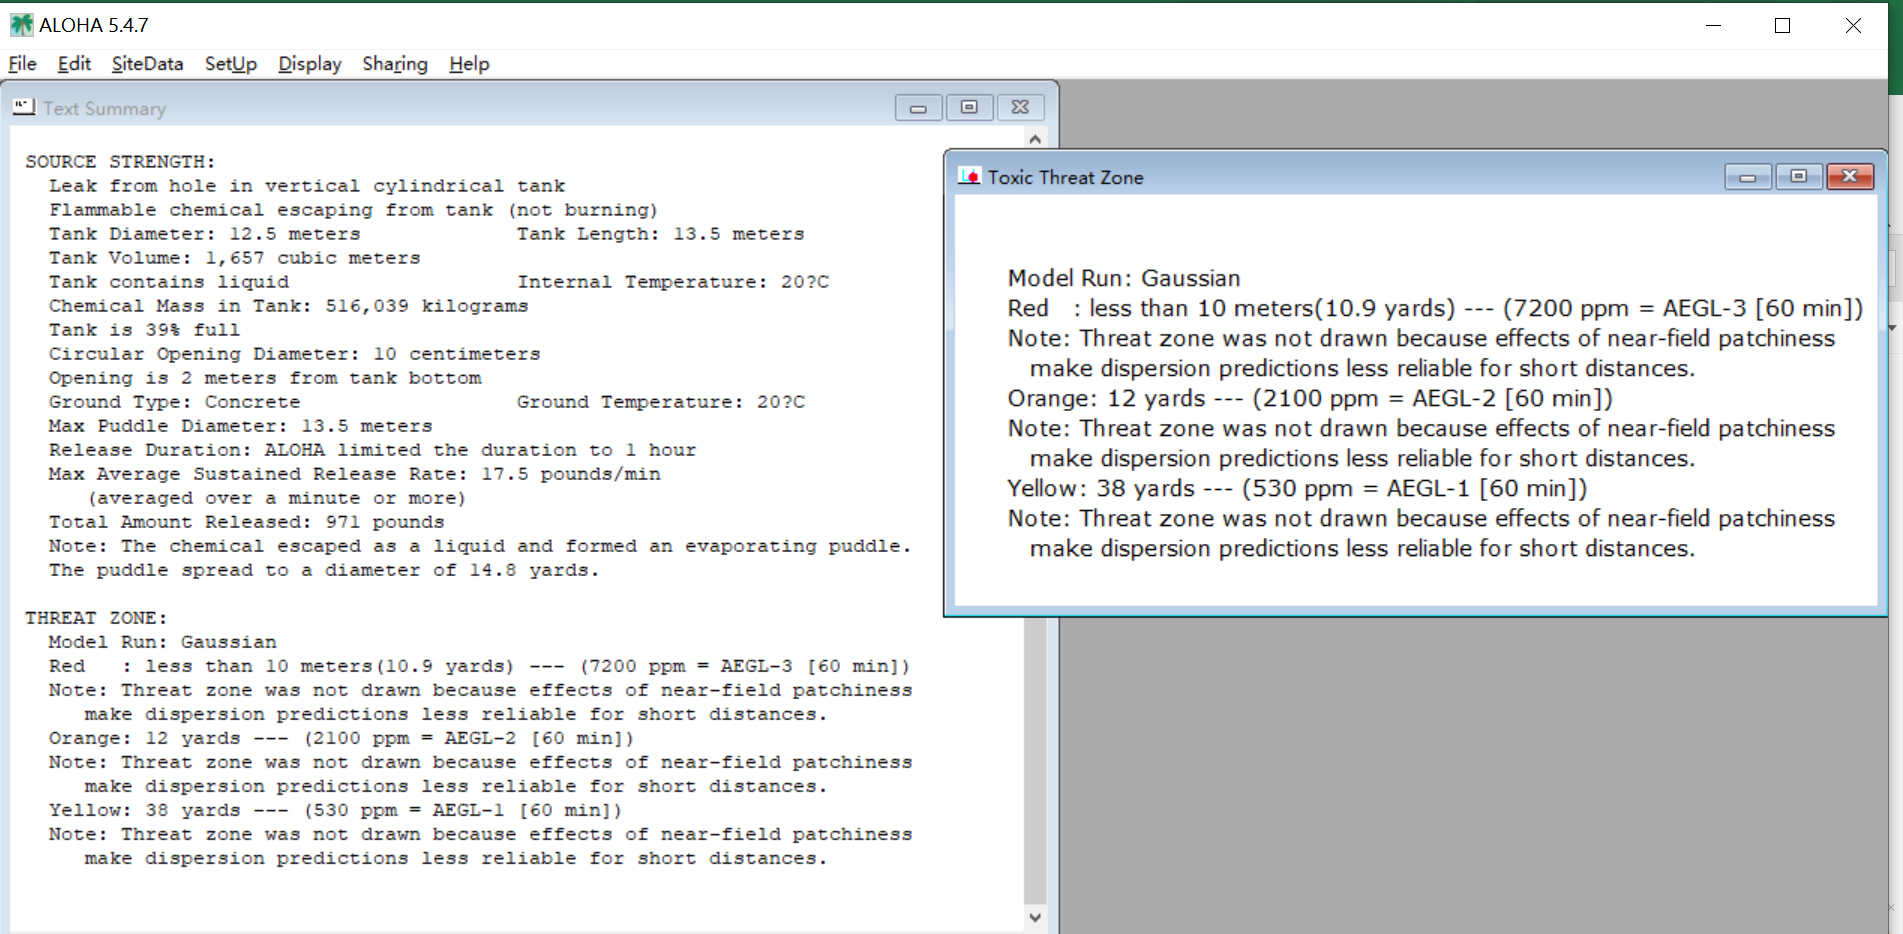Click Orange 12 yards line in Text Summary
This screenshot has height=934, width=1903.
[x=341, y=738]
